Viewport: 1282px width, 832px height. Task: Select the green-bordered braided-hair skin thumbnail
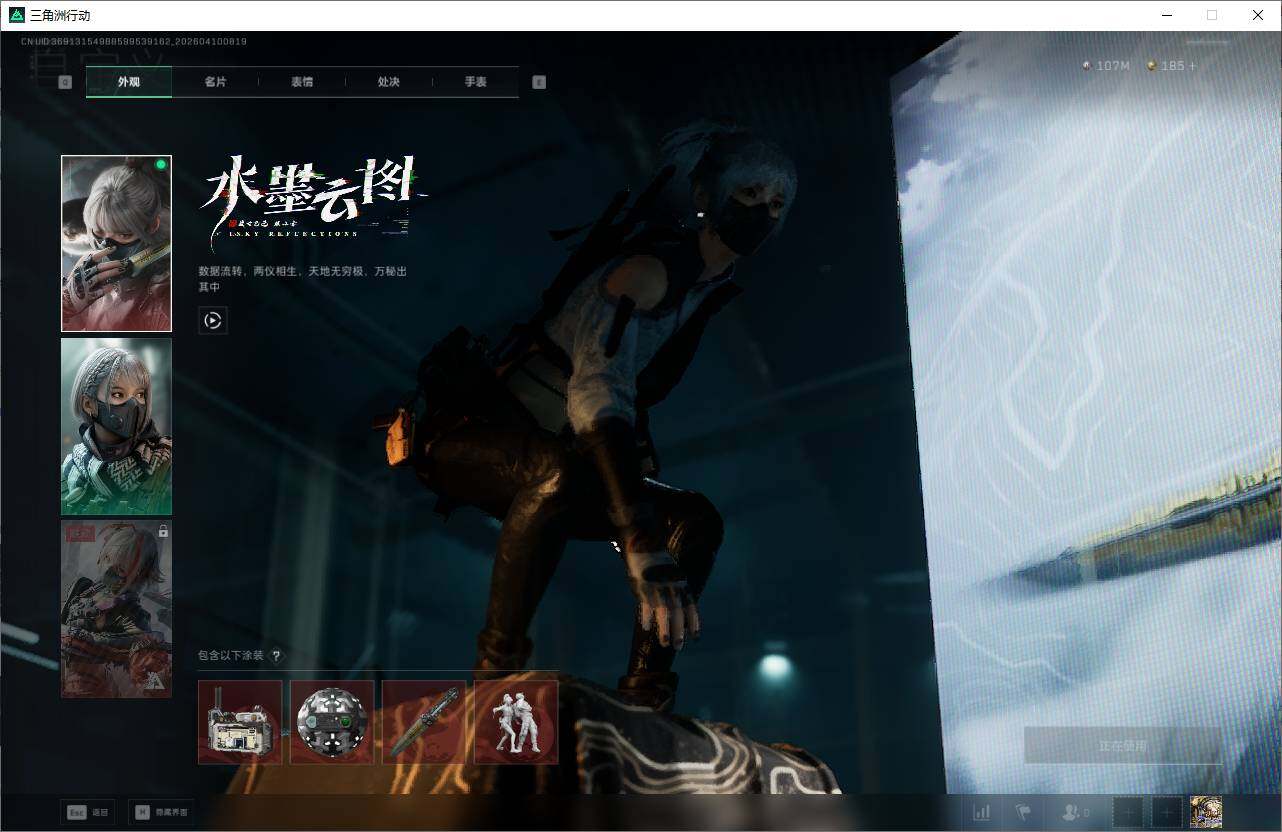[116, 426]
